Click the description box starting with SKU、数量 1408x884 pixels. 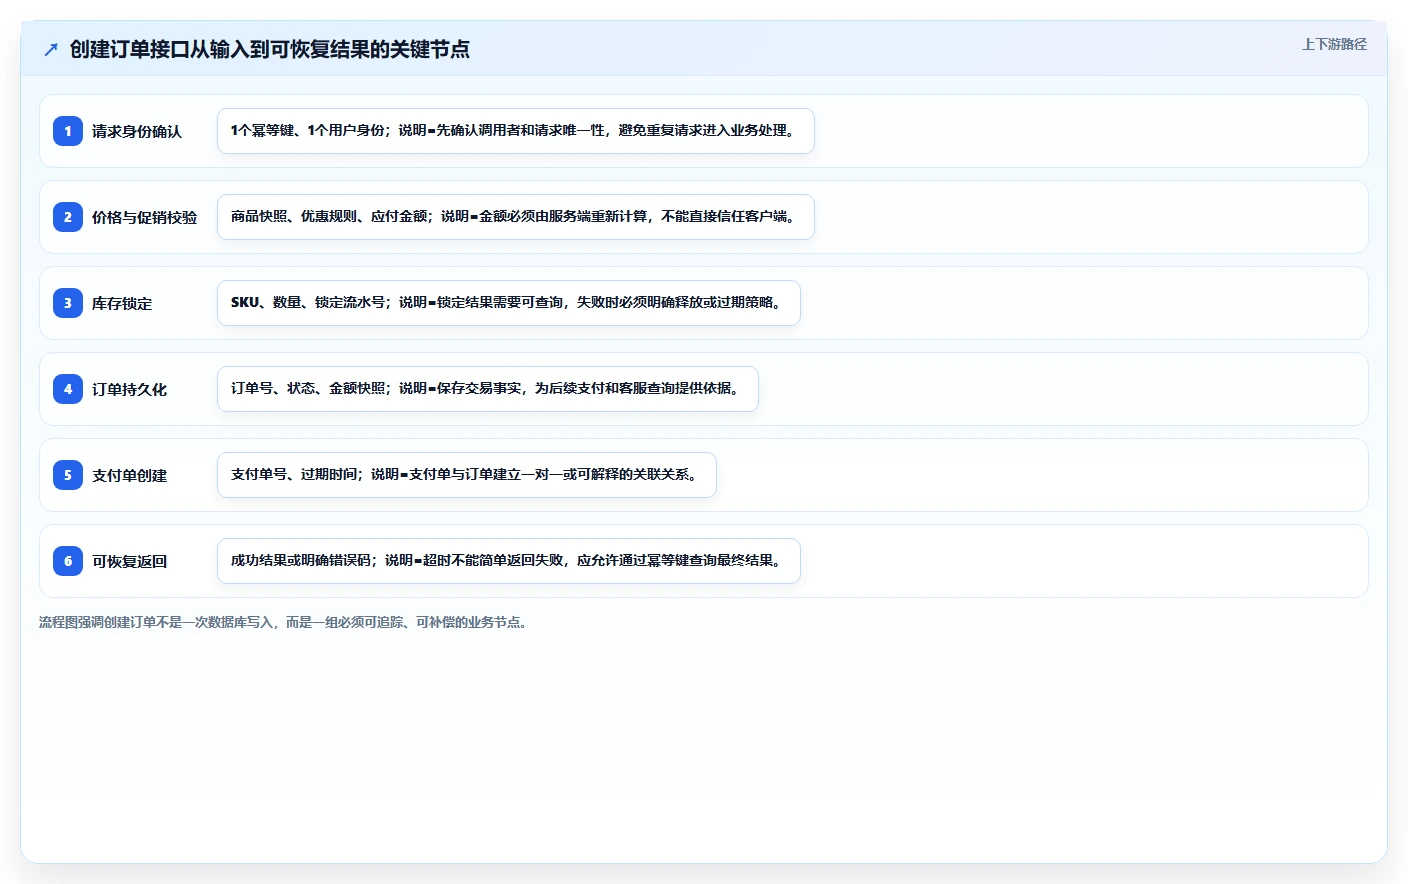point(509,303)
